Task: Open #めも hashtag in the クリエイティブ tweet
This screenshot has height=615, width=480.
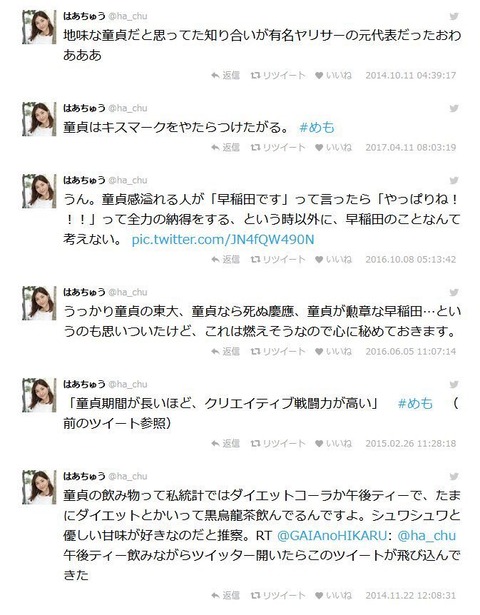Action: (415, 404)
